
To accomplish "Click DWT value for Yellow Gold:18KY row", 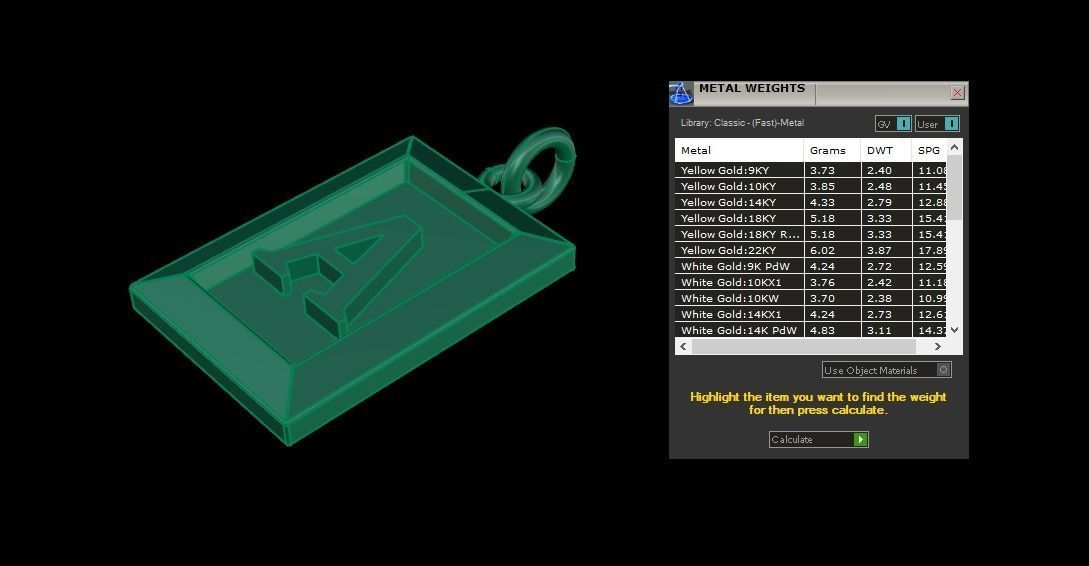I will pyautogui.click(x=886, y=218).
